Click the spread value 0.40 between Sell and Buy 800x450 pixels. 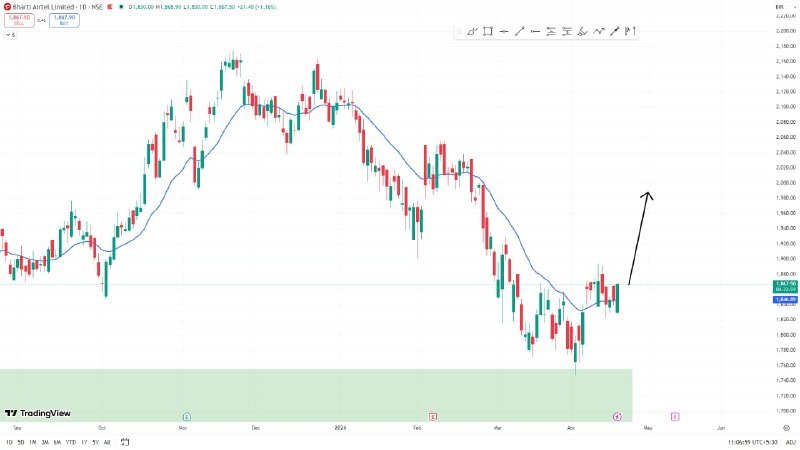pos(42,20)
